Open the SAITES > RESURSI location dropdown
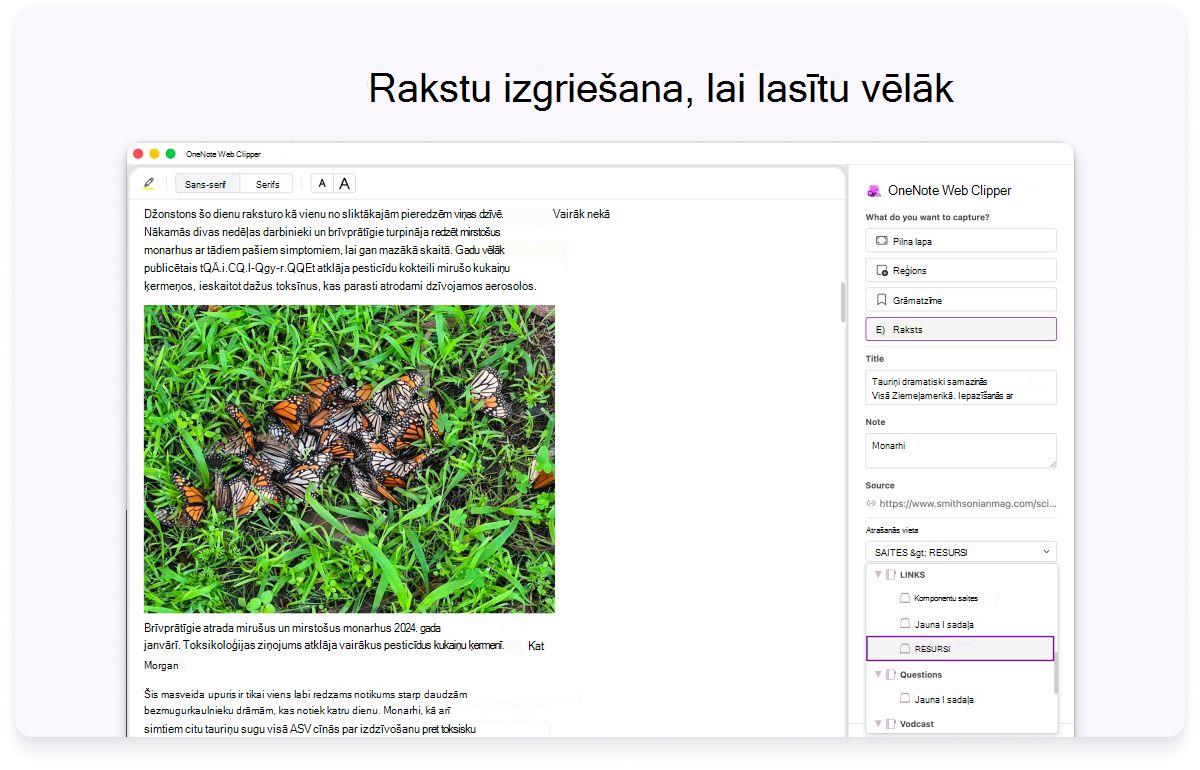This screenshot has width=1200, height=770. [961, 552]
